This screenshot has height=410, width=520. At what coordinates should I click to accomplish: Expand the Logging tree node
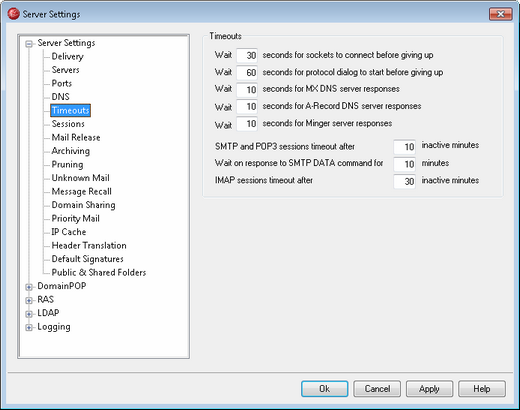pyautogui.click(x=29, y=328)
